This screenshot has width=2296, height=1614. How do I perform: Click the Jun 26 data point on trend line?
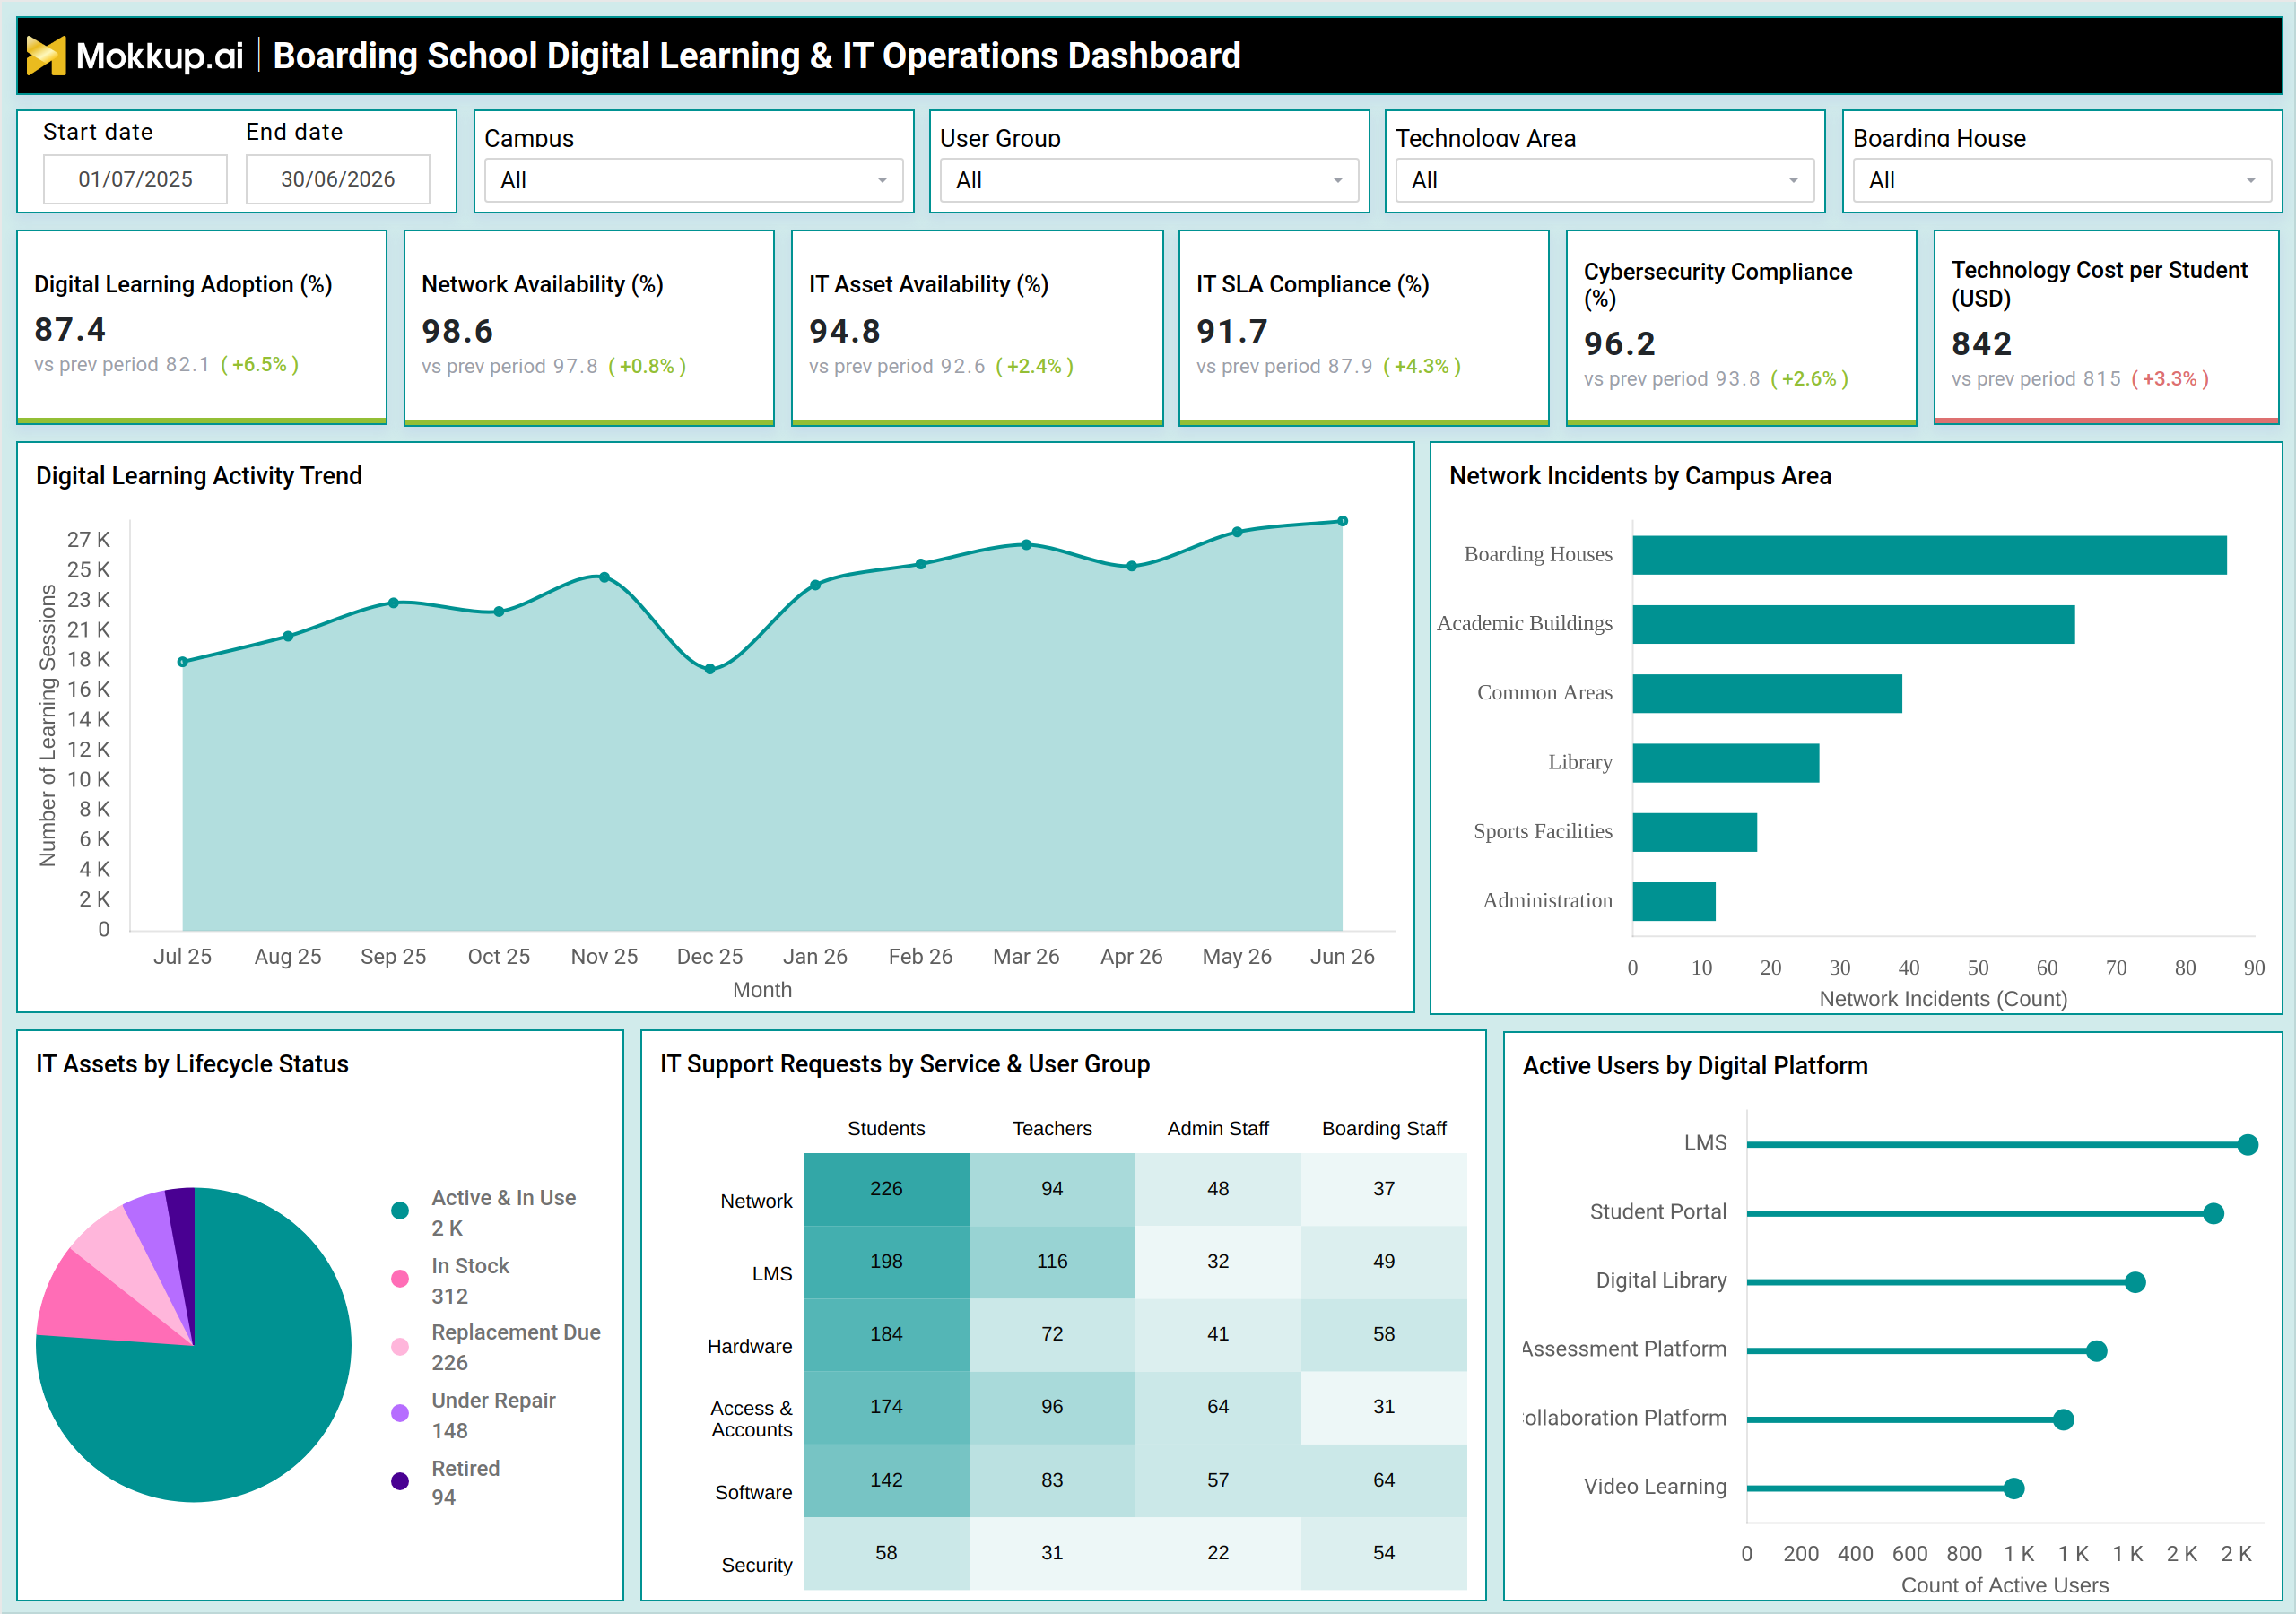point(1342,521)
